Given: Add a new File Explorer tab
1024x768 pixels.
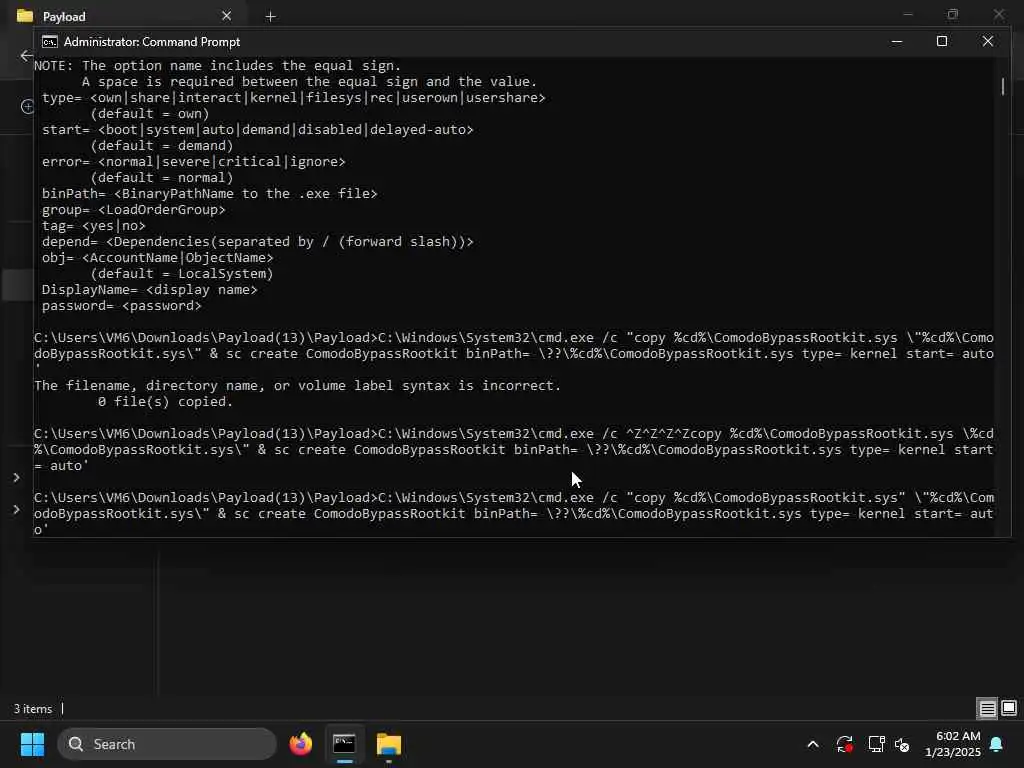Looking at the screenshot, I should (x=270, y=16).
